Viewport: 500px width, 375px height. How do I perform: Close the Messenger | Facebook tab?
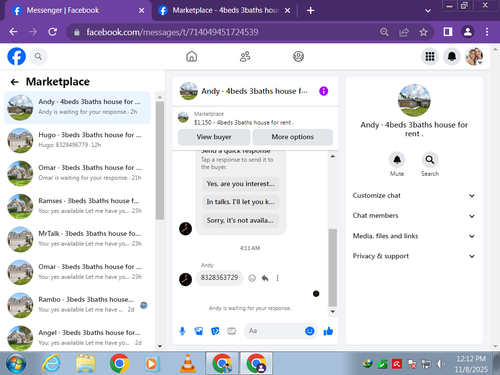click(x=141, y=11)
